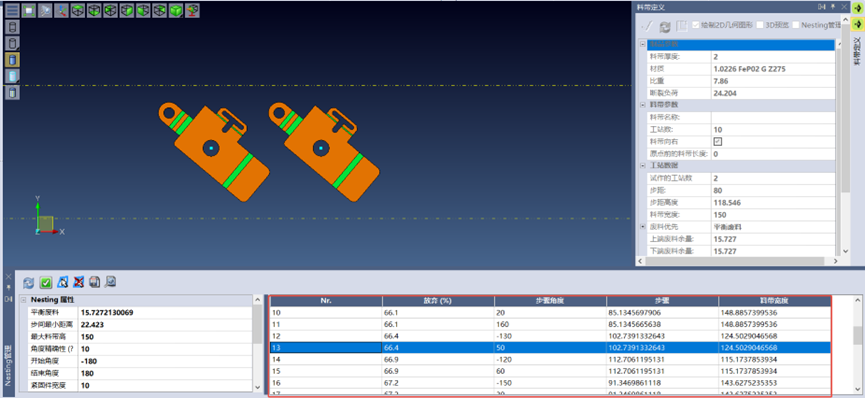The height and width of the screenshot is (398, 865).
Task: Select table row Nr. 10
Action: point(551,312)
